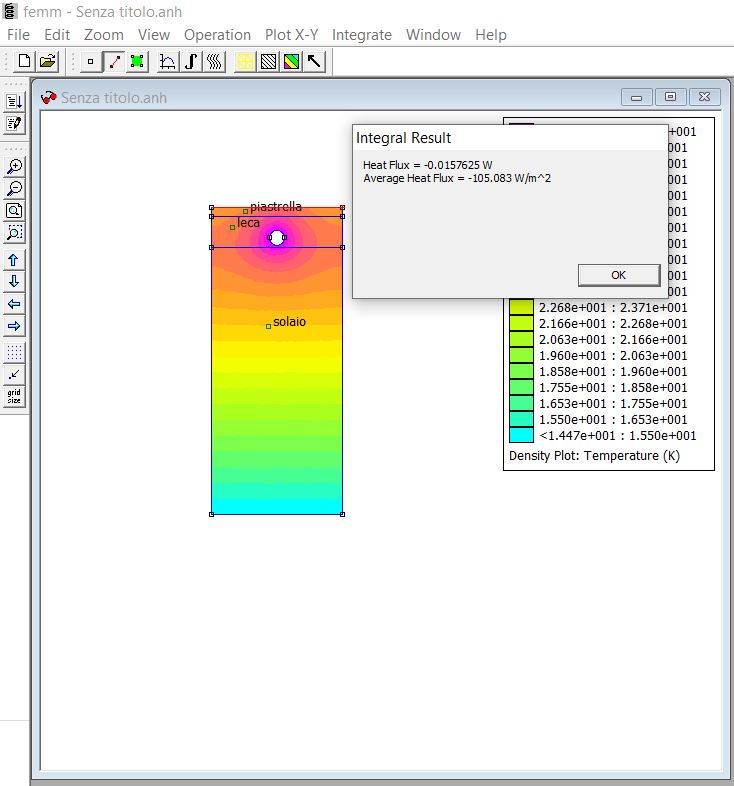Select the green block area mode

tap(137, 61)
